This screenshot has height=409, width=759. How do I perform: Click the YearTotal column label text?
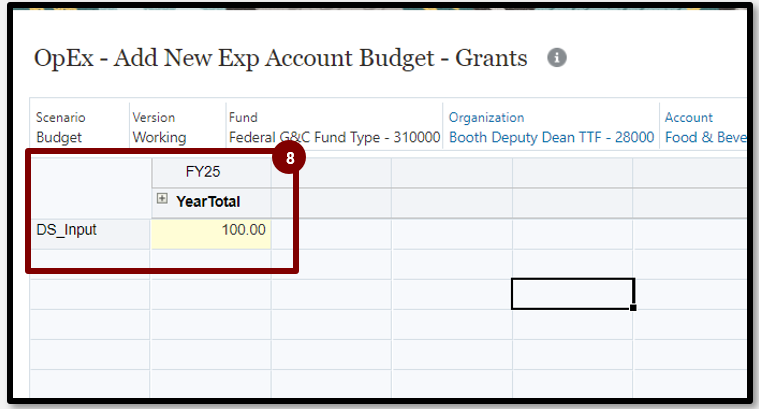click(208, 201)
